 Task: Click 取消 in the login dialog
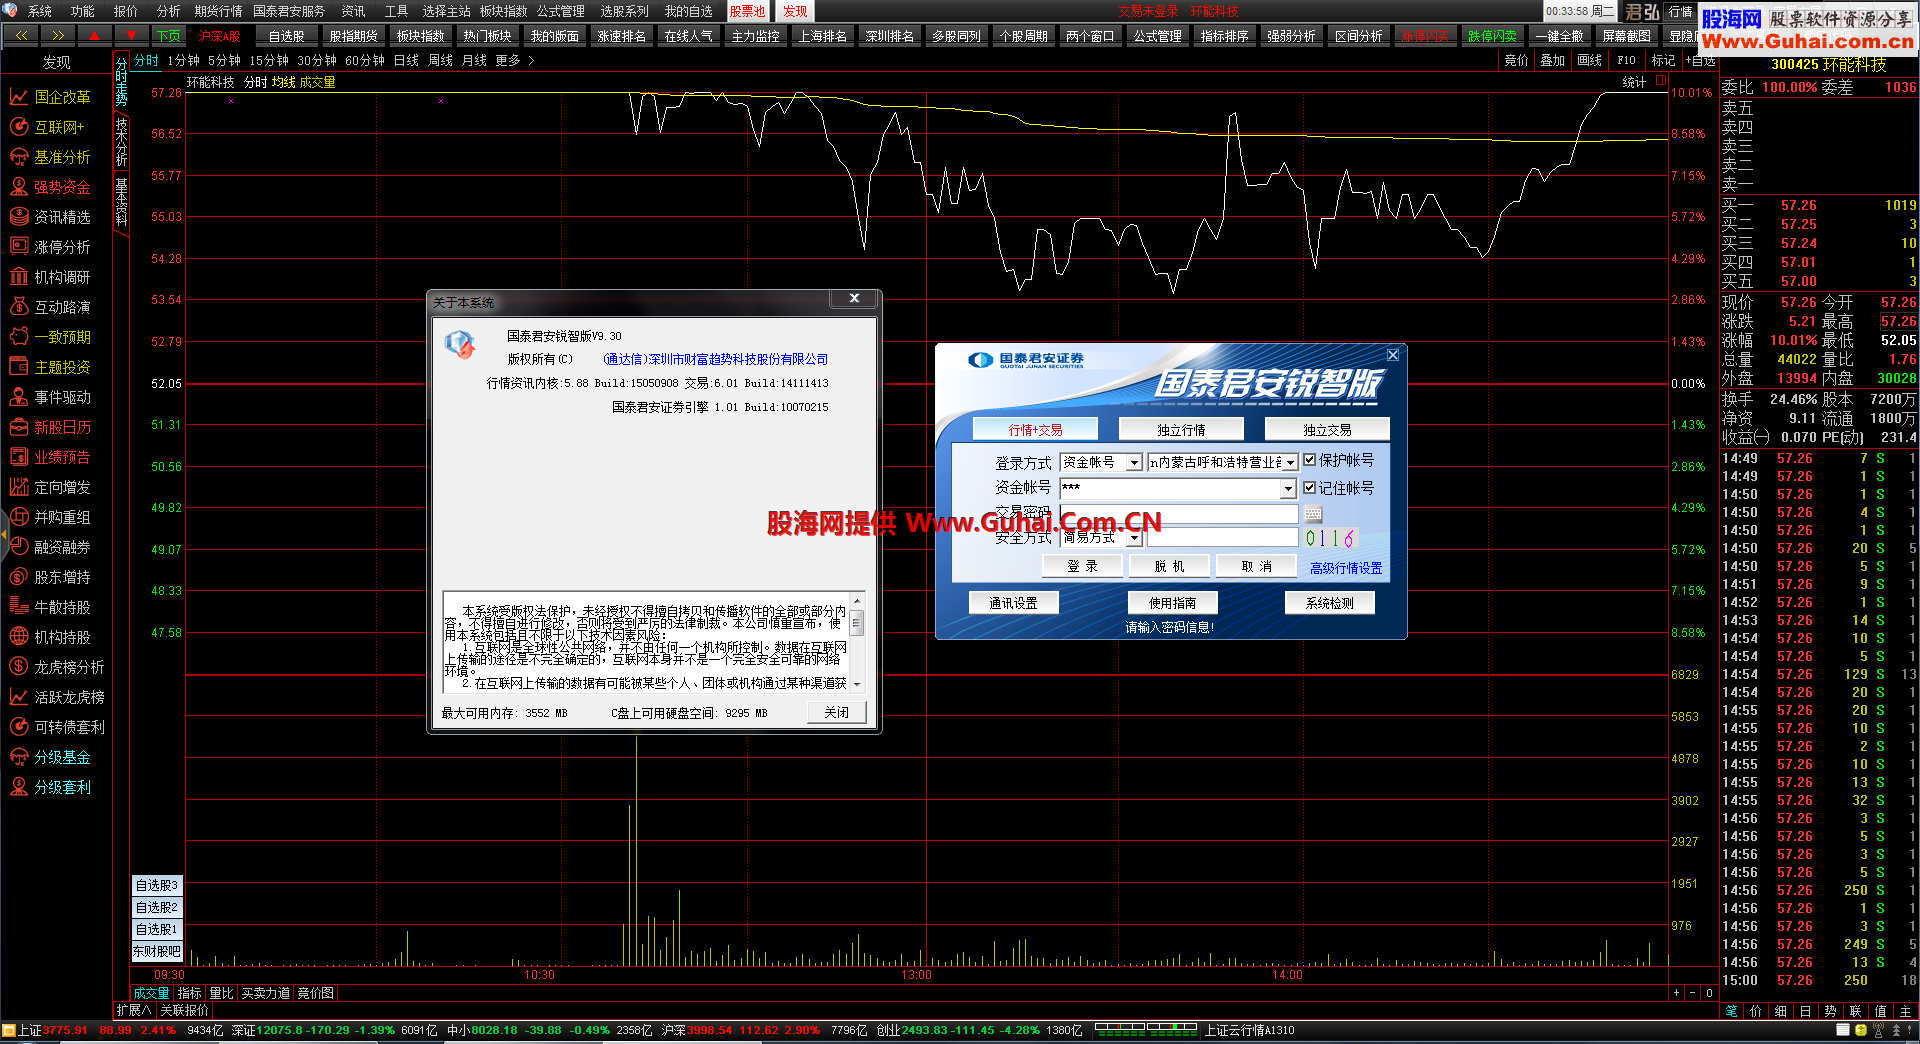(1256, 566)
